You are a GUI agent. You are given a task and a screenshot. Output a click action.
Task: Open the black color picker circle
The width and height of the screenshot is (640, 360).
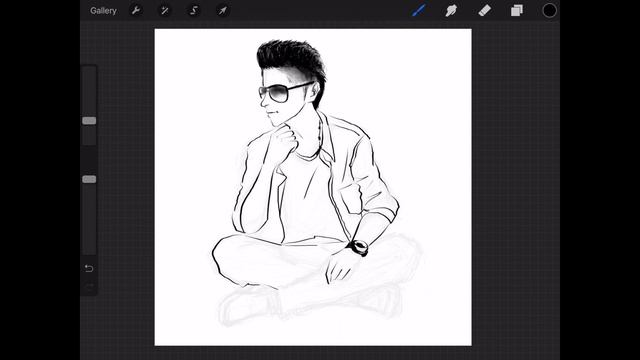549,10
